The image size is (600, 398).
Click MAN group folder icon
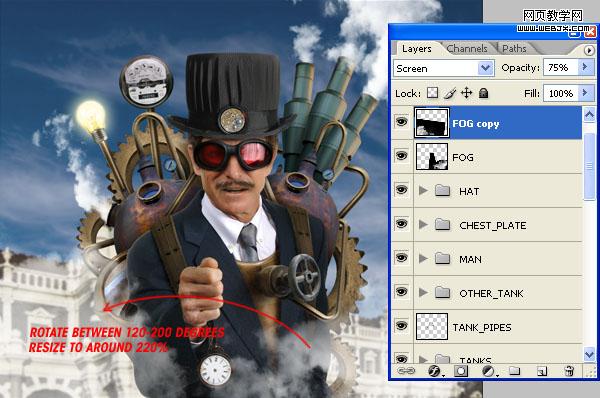tap(442, 258)
